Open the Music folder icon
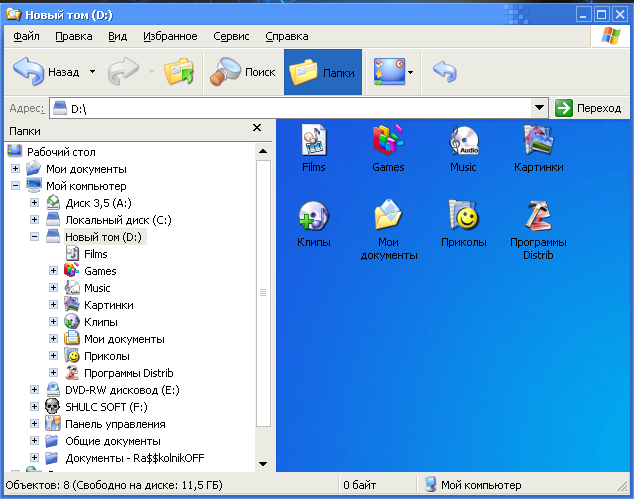The width and height of the screenshot is (634, 499). pyautogui.click(x=463, y=141)
